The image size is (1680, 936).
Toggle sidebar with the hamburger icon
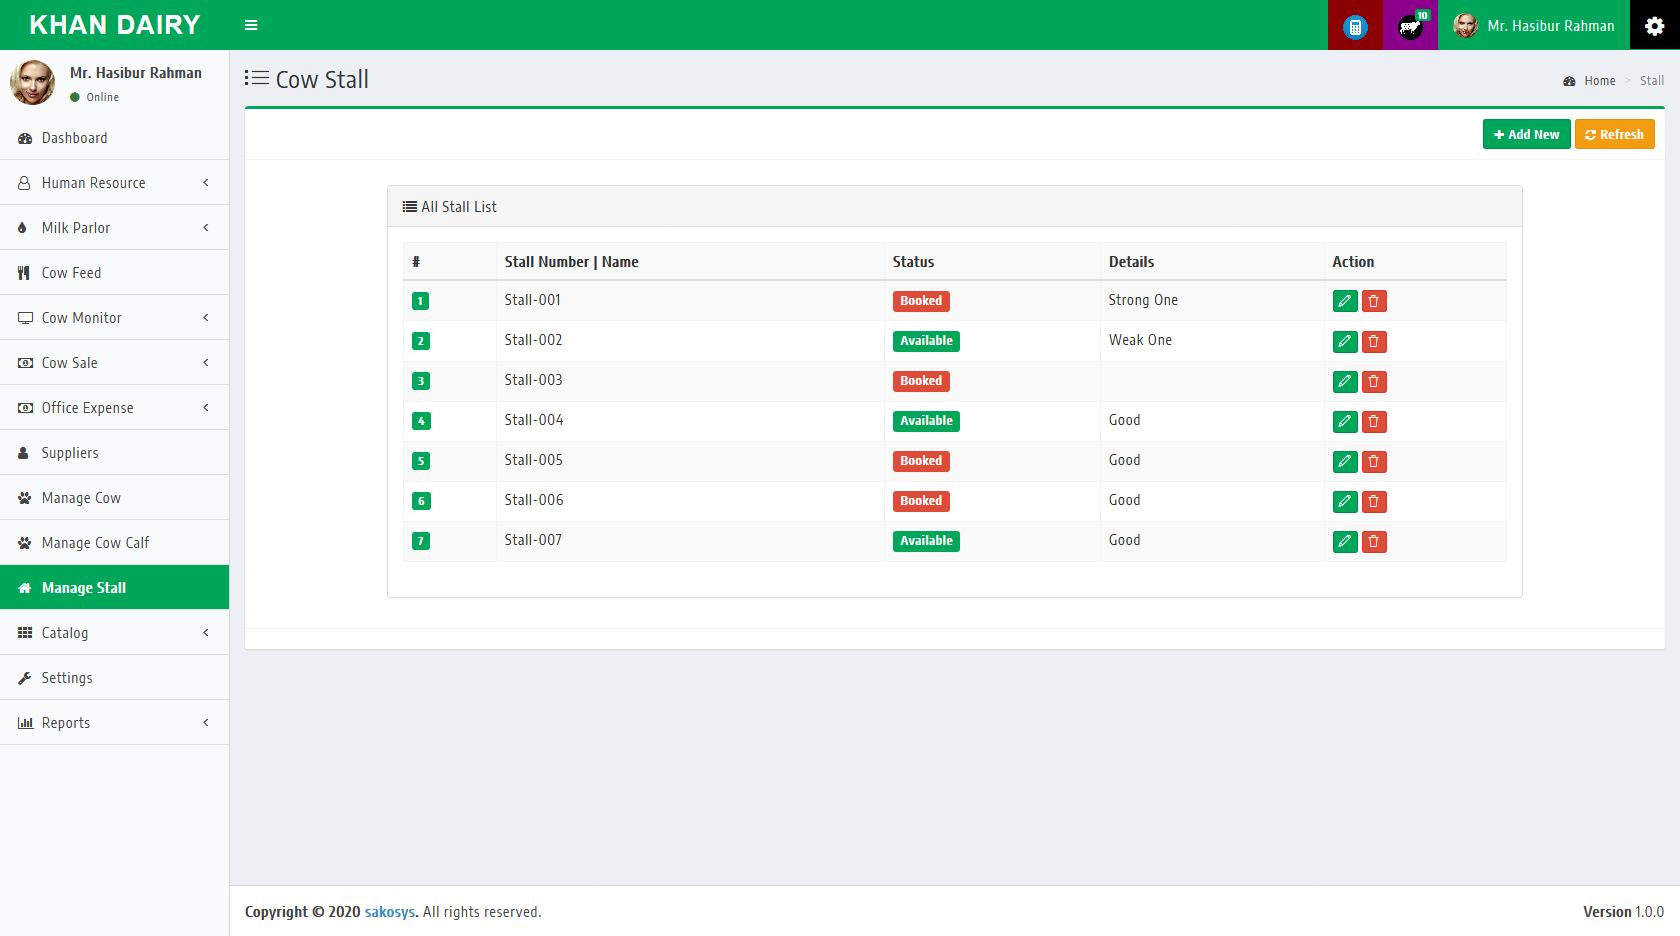tap(251, 25)
